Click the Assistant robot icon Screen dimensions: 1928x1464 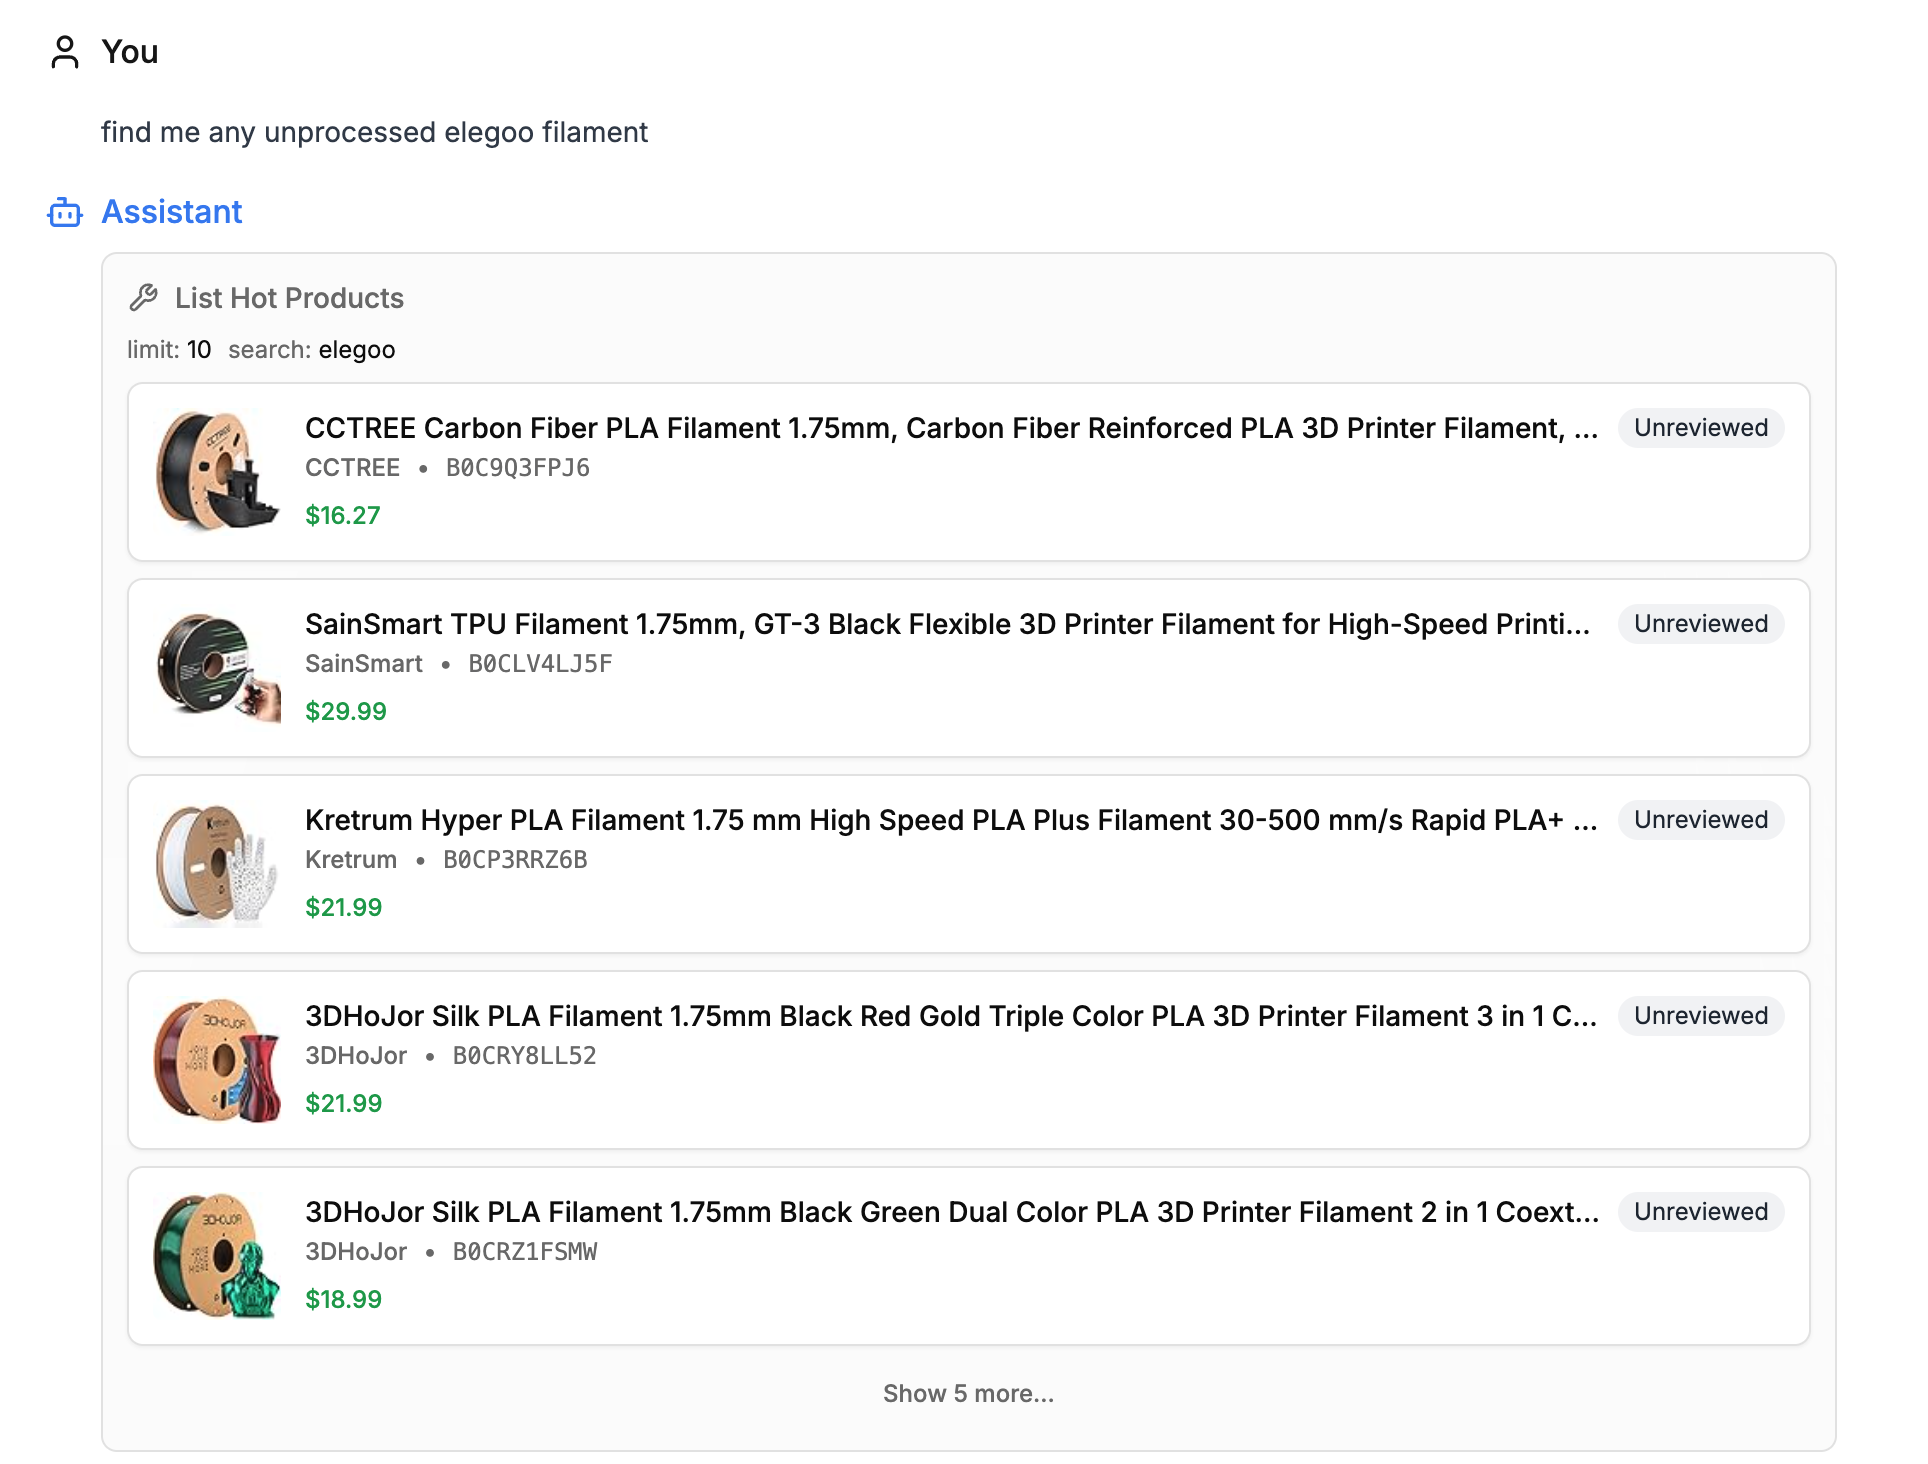click(x=65, y=212)
